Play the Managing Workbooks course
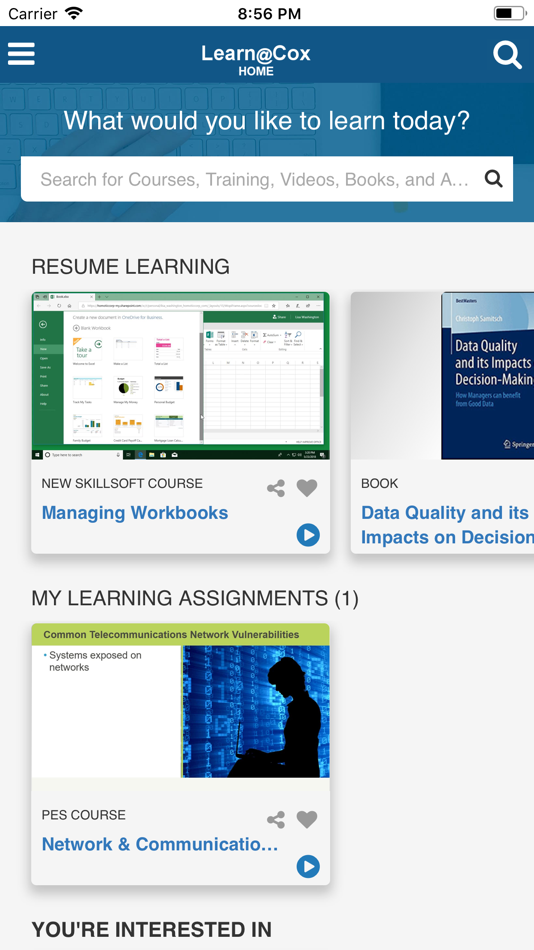The image size is (534, 950). pyautogui.click(x=308, y=535)
